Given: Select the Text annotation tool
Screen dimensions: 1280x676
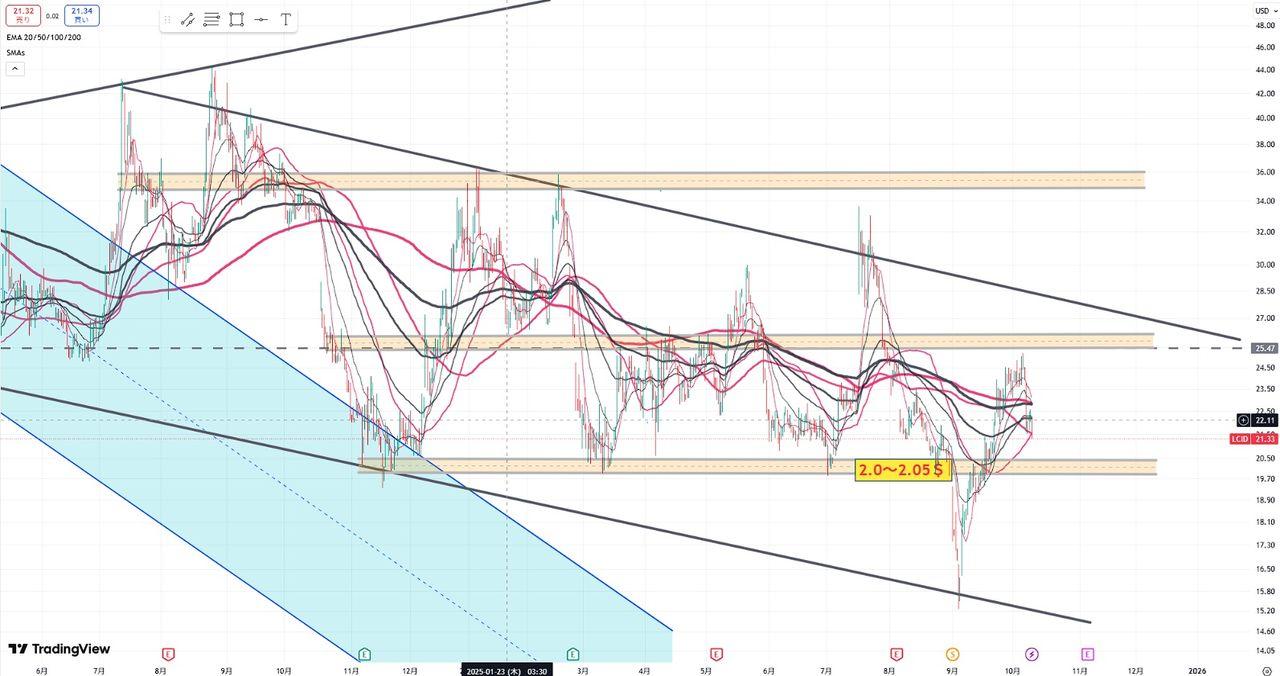Looking at the screenshot, I should [x=286, y=20].
